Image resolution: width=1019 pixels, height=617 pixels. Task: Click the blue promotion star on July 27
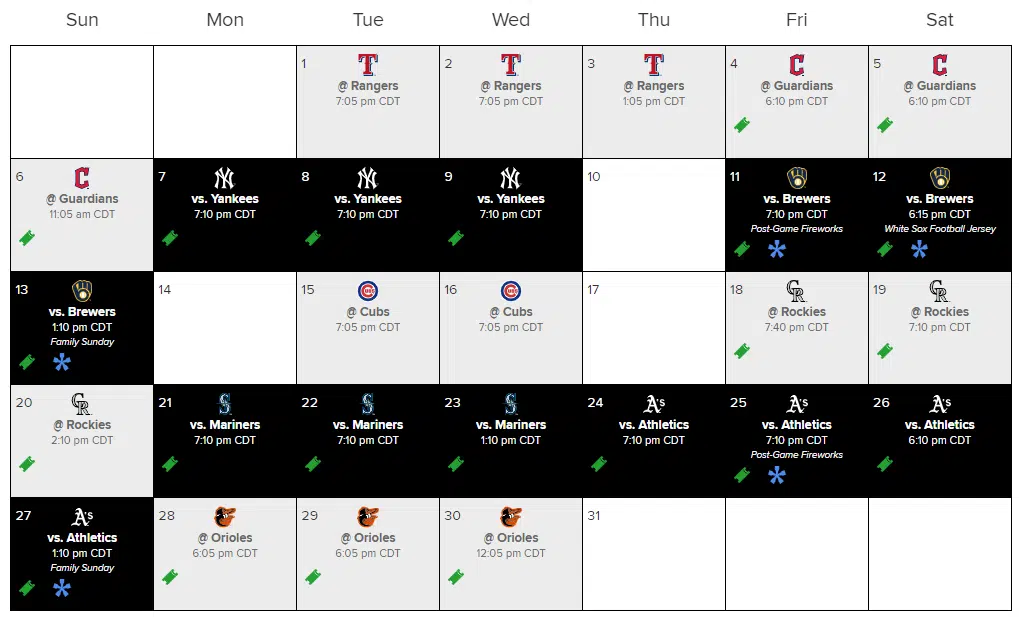click(x=62, y=588)
